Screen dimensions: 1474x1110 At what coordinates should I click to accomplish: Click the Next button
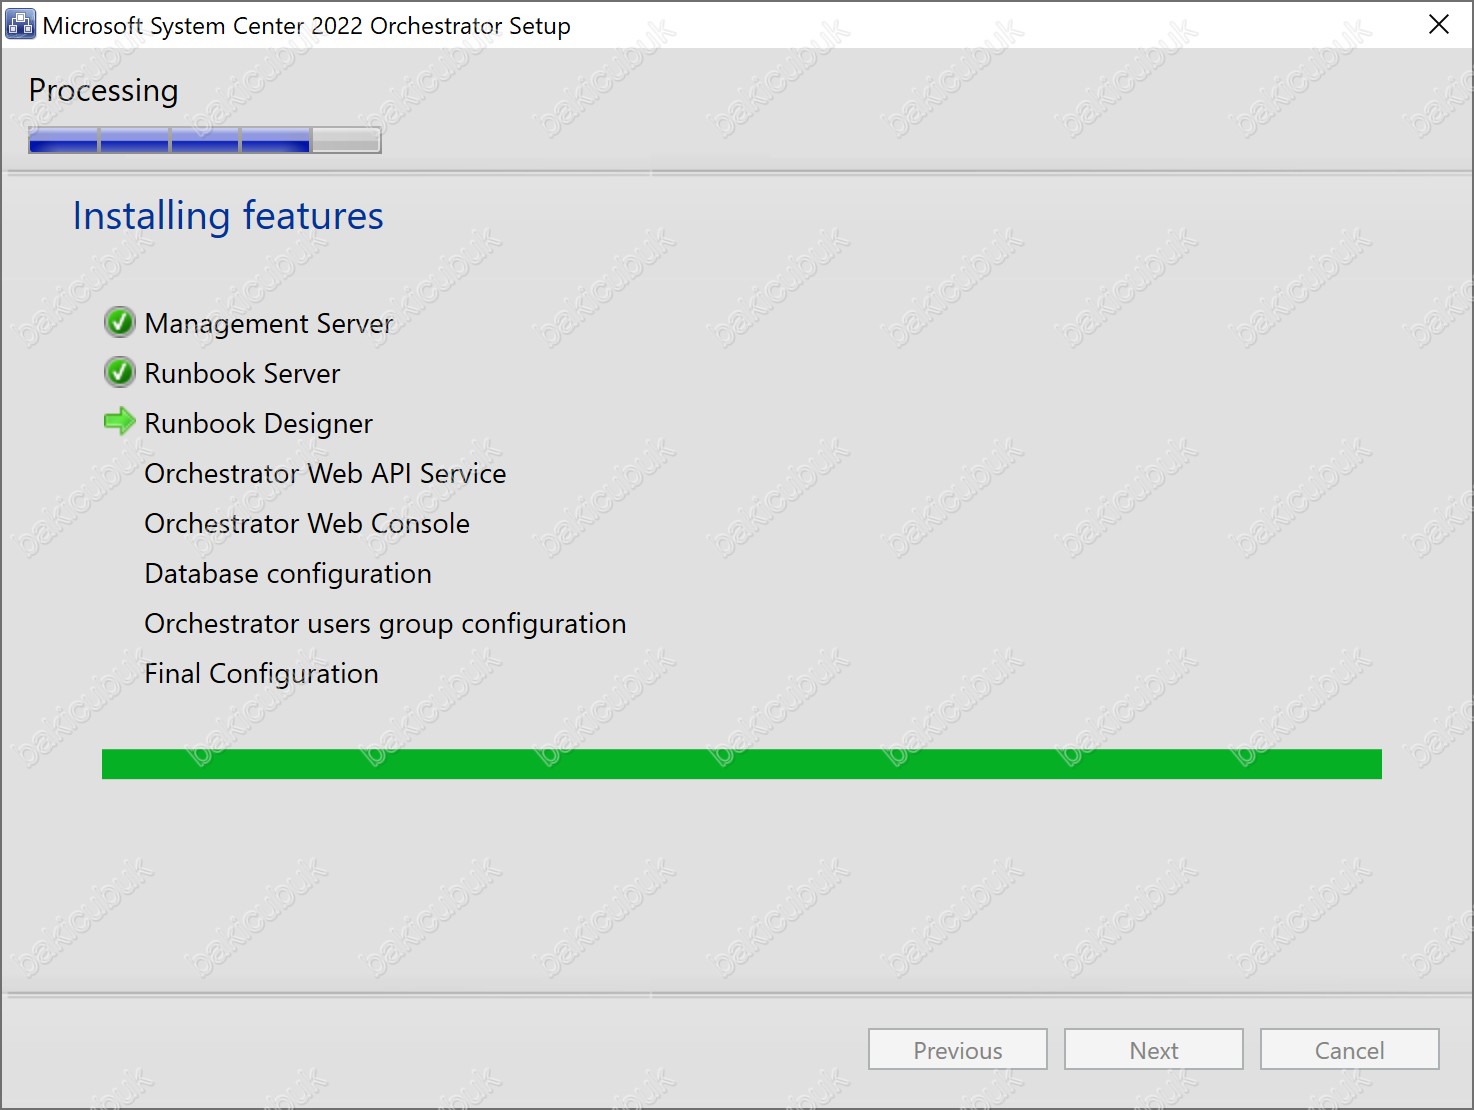coord(1154,1050)
